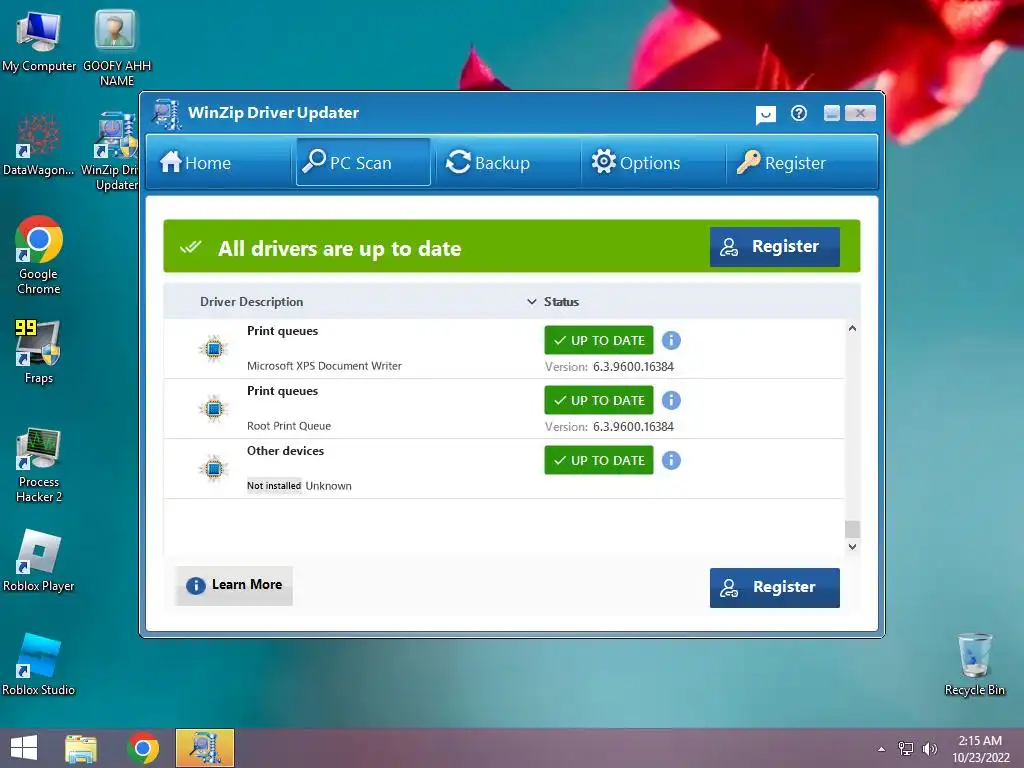The width and height of the screenshot is (1024, 768).
Task: Open GOOFY AHH NAME desktop icon
Action: click(116, 48)
